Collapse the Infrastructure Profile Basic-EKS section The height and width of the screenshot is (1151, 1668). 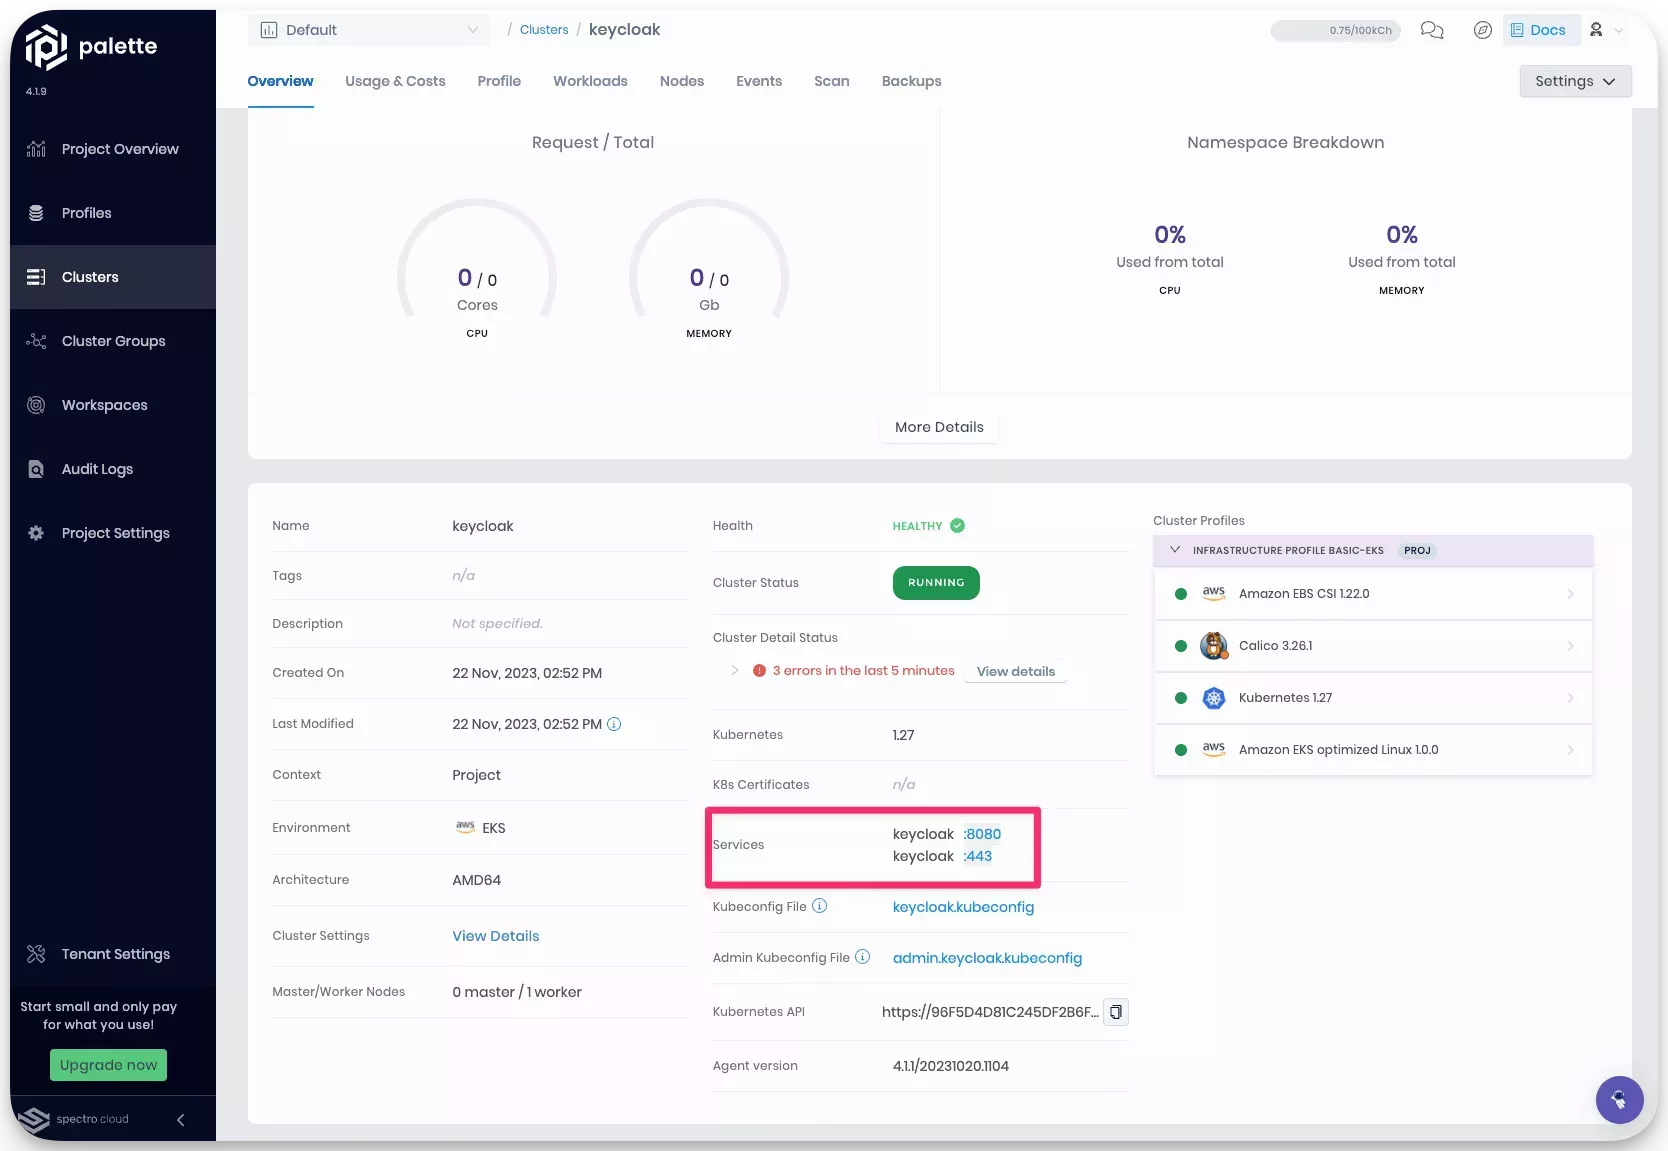[x=1175, y=550]
